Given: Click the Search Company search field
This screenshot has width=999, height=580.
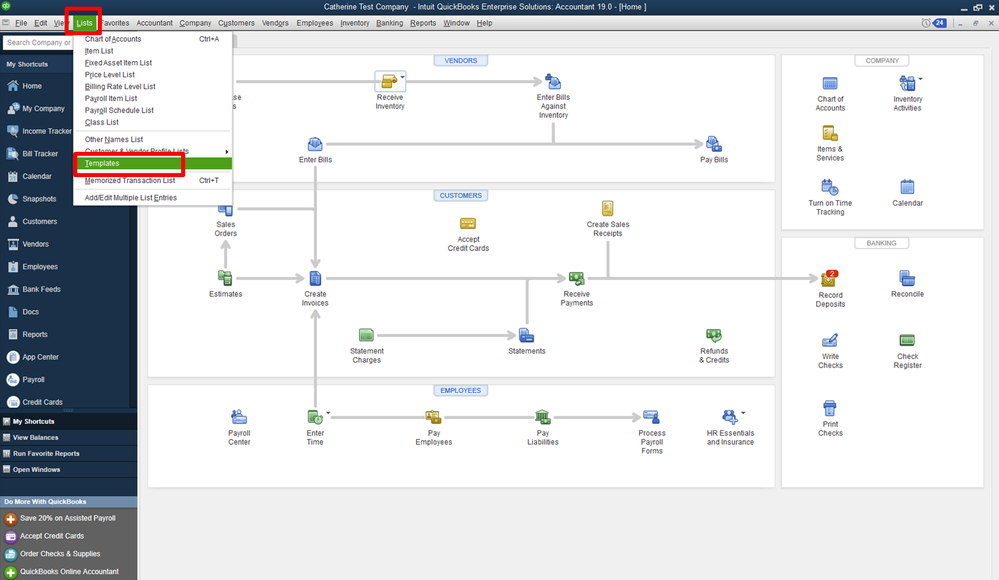Looking at the screenshot, I should pyautogui.click(x=38, y=43).
